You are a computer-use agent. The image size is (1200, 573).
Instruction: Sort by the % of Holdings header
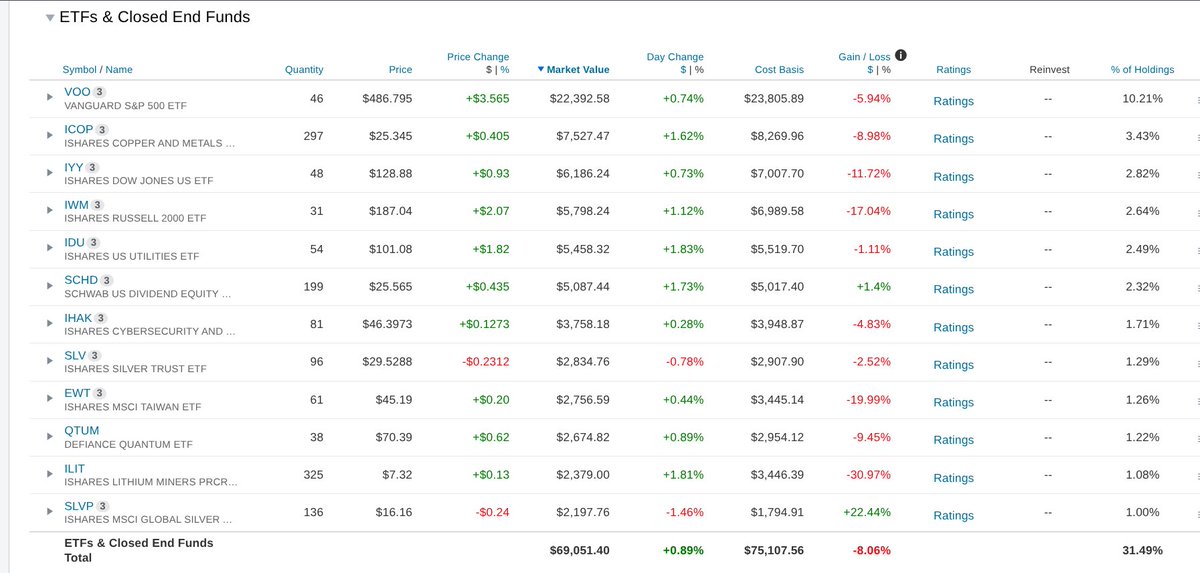click(x=1142, y=70)
